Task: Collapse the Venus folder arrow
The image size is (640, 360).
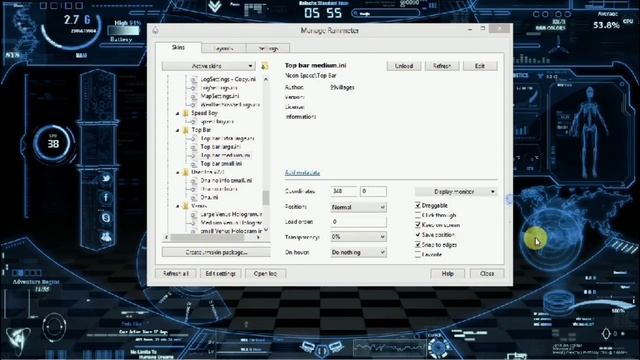Action: coord(178,206)
